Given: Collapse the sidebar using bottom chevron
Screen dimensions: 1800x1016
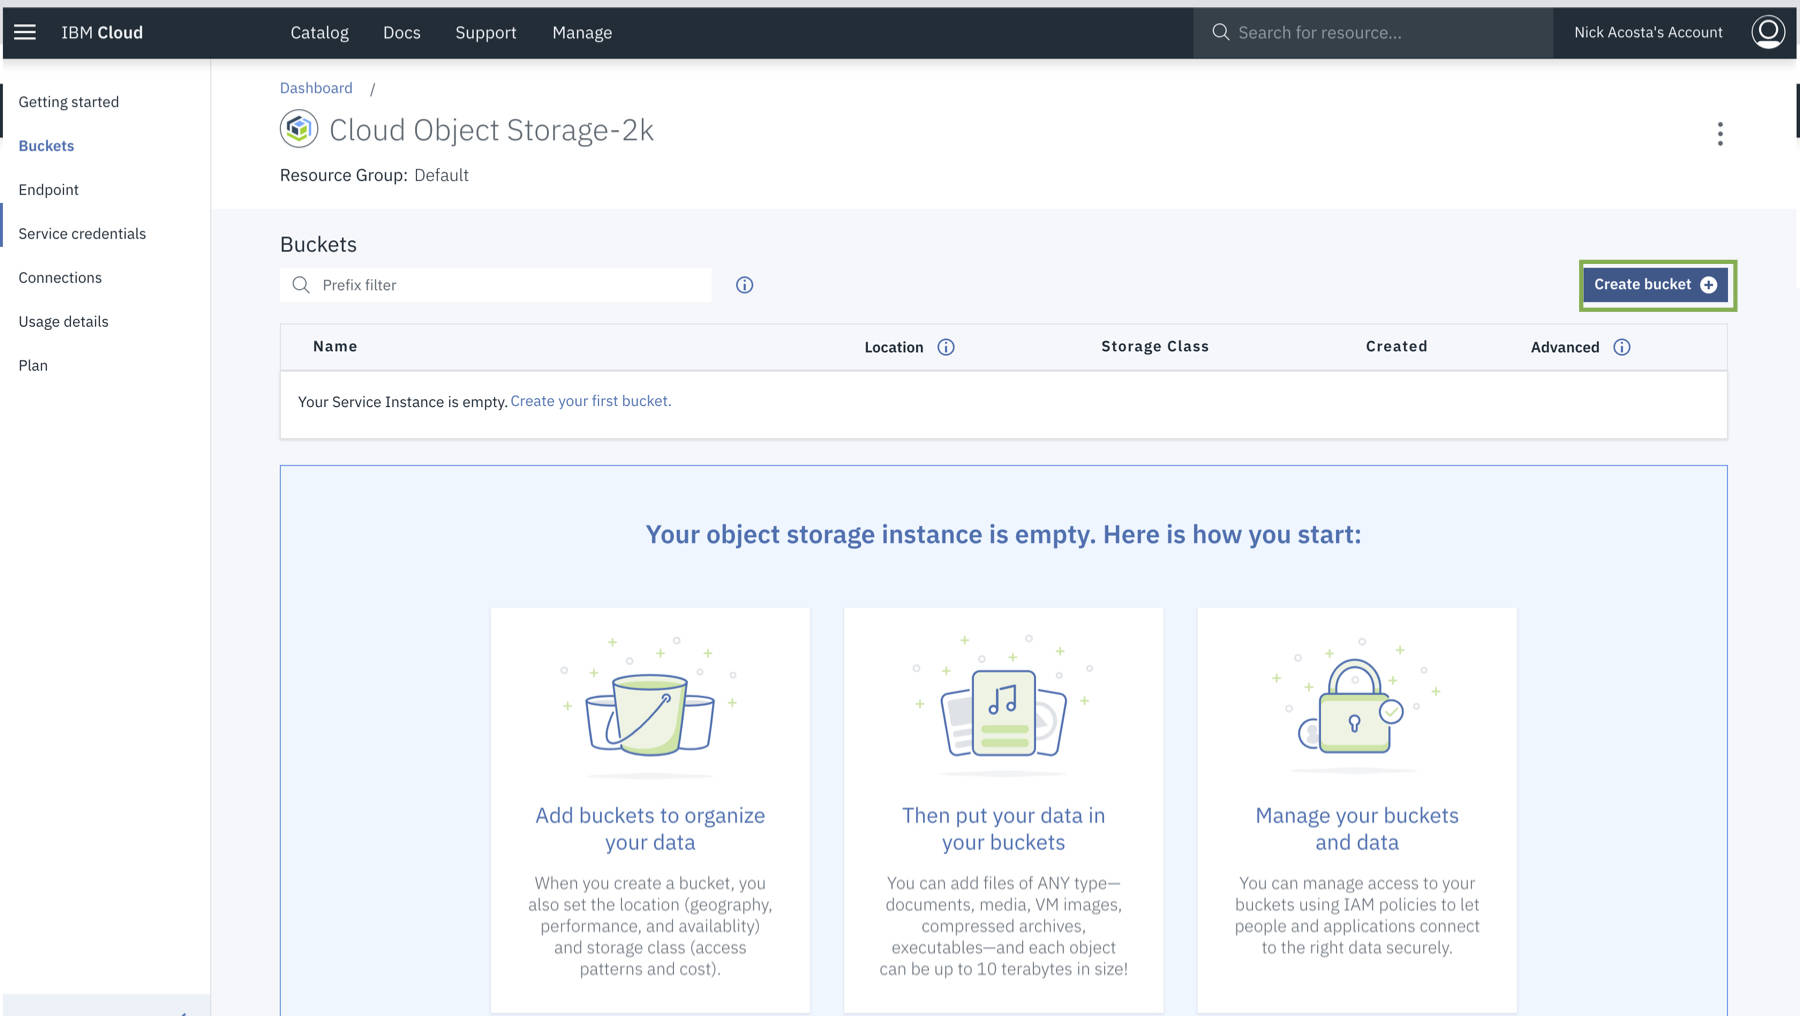Looking at the screenshot, I should pyautogui.click(x=183, y=1012).
